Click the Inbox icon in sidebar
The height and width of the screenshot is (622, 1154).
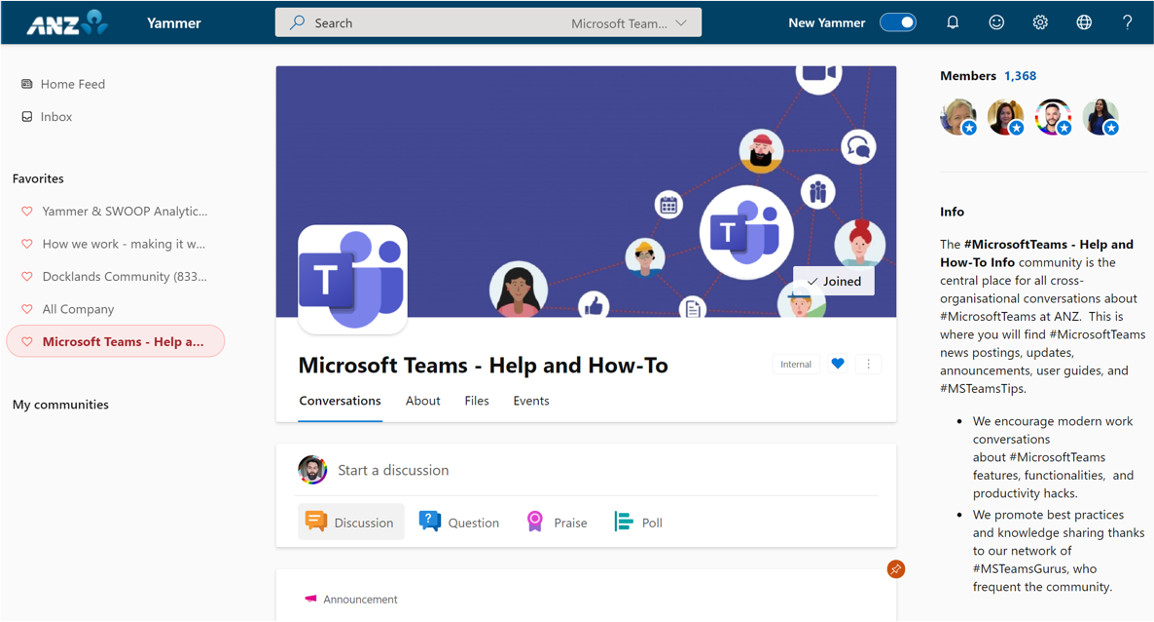27,116
